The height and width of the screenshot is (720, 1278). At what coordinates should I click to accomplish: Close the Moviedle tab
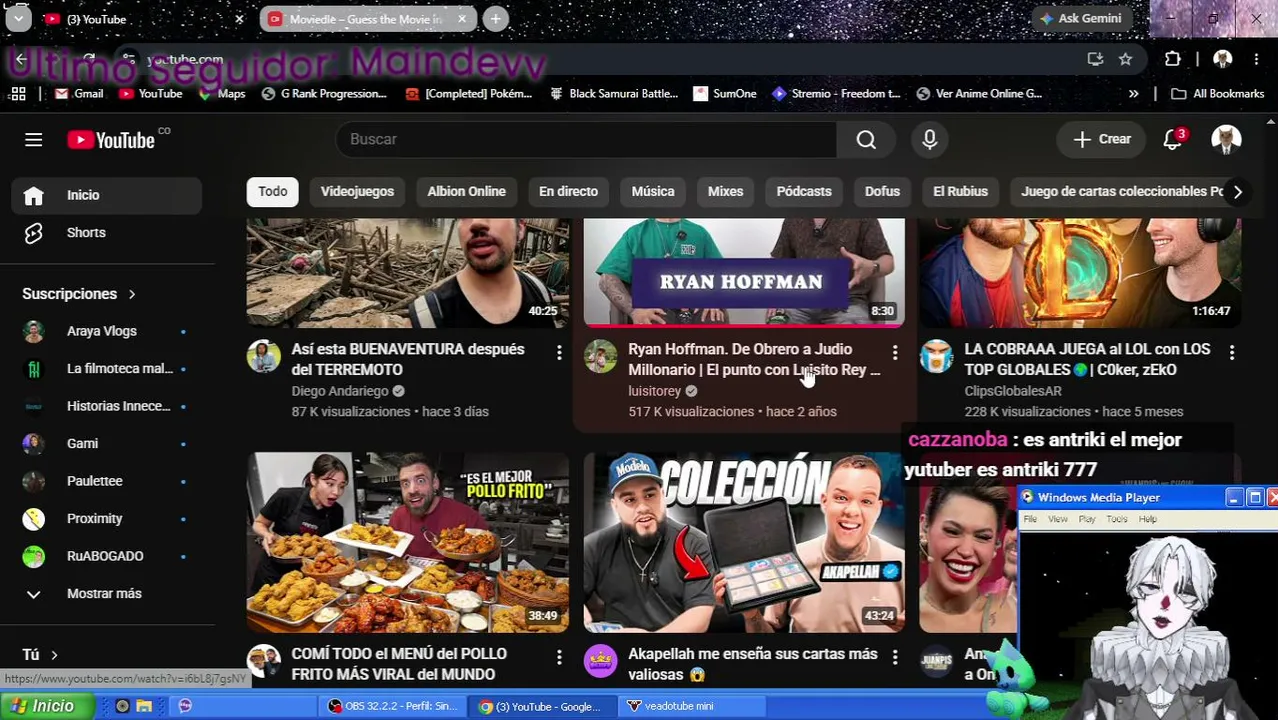[461, 19]
